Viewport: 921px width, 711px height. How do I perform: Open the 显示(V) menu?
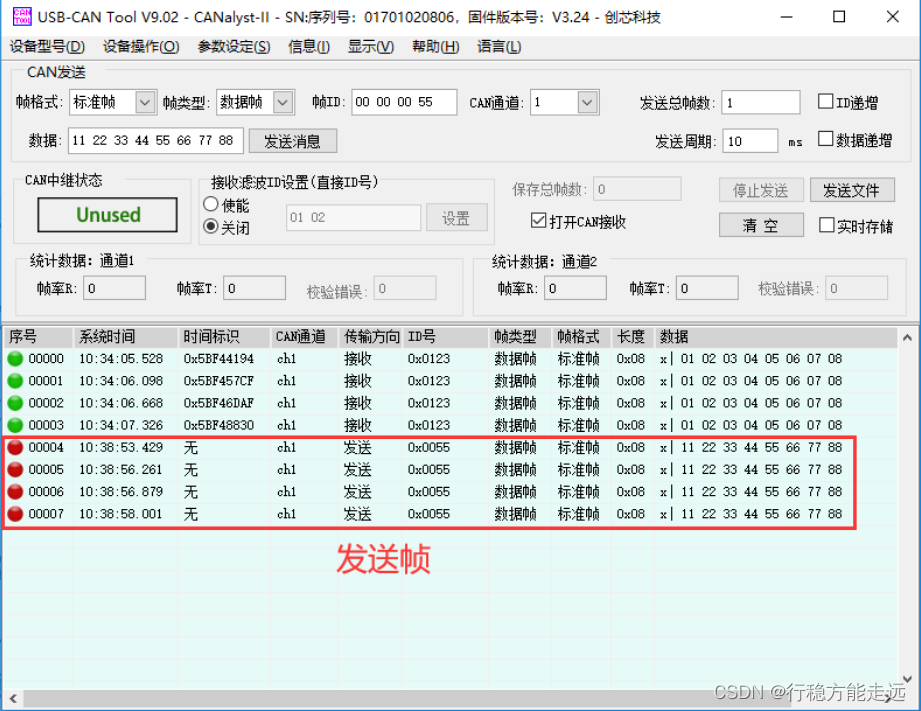click(x=371, y=46)
